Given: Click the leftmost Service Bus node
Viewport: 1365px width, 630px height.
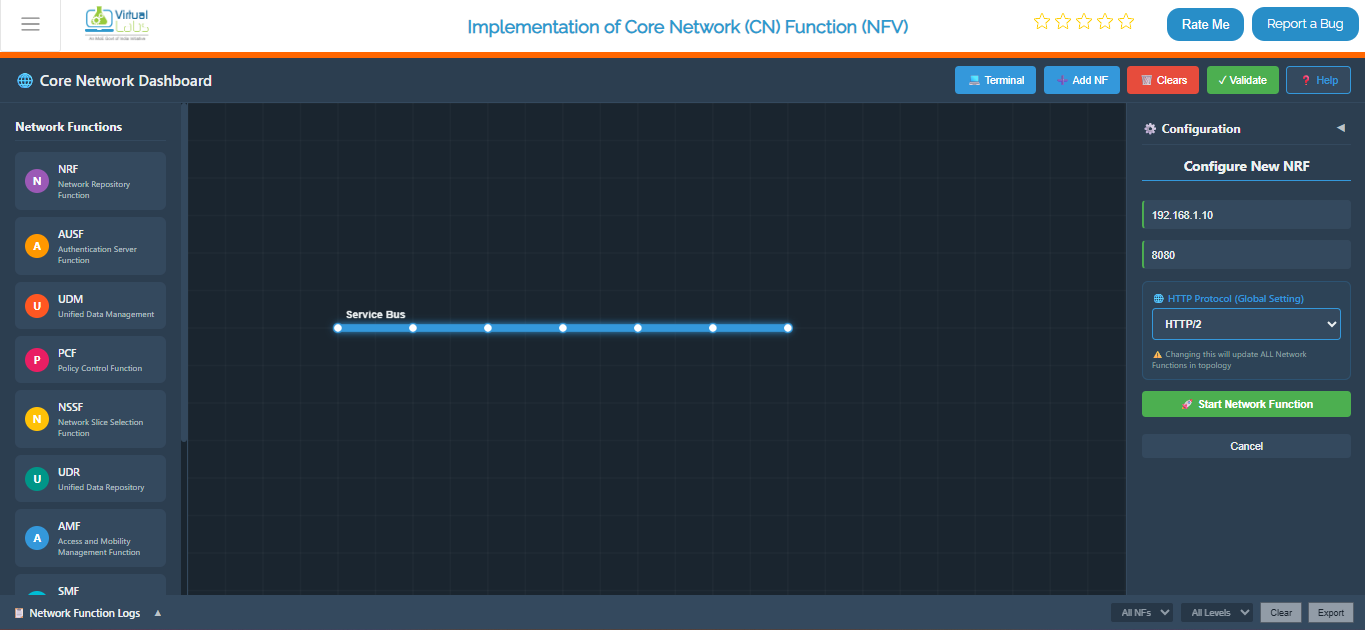Looking at the screenshot, I should pyautogui.click(x=338, y=328).
